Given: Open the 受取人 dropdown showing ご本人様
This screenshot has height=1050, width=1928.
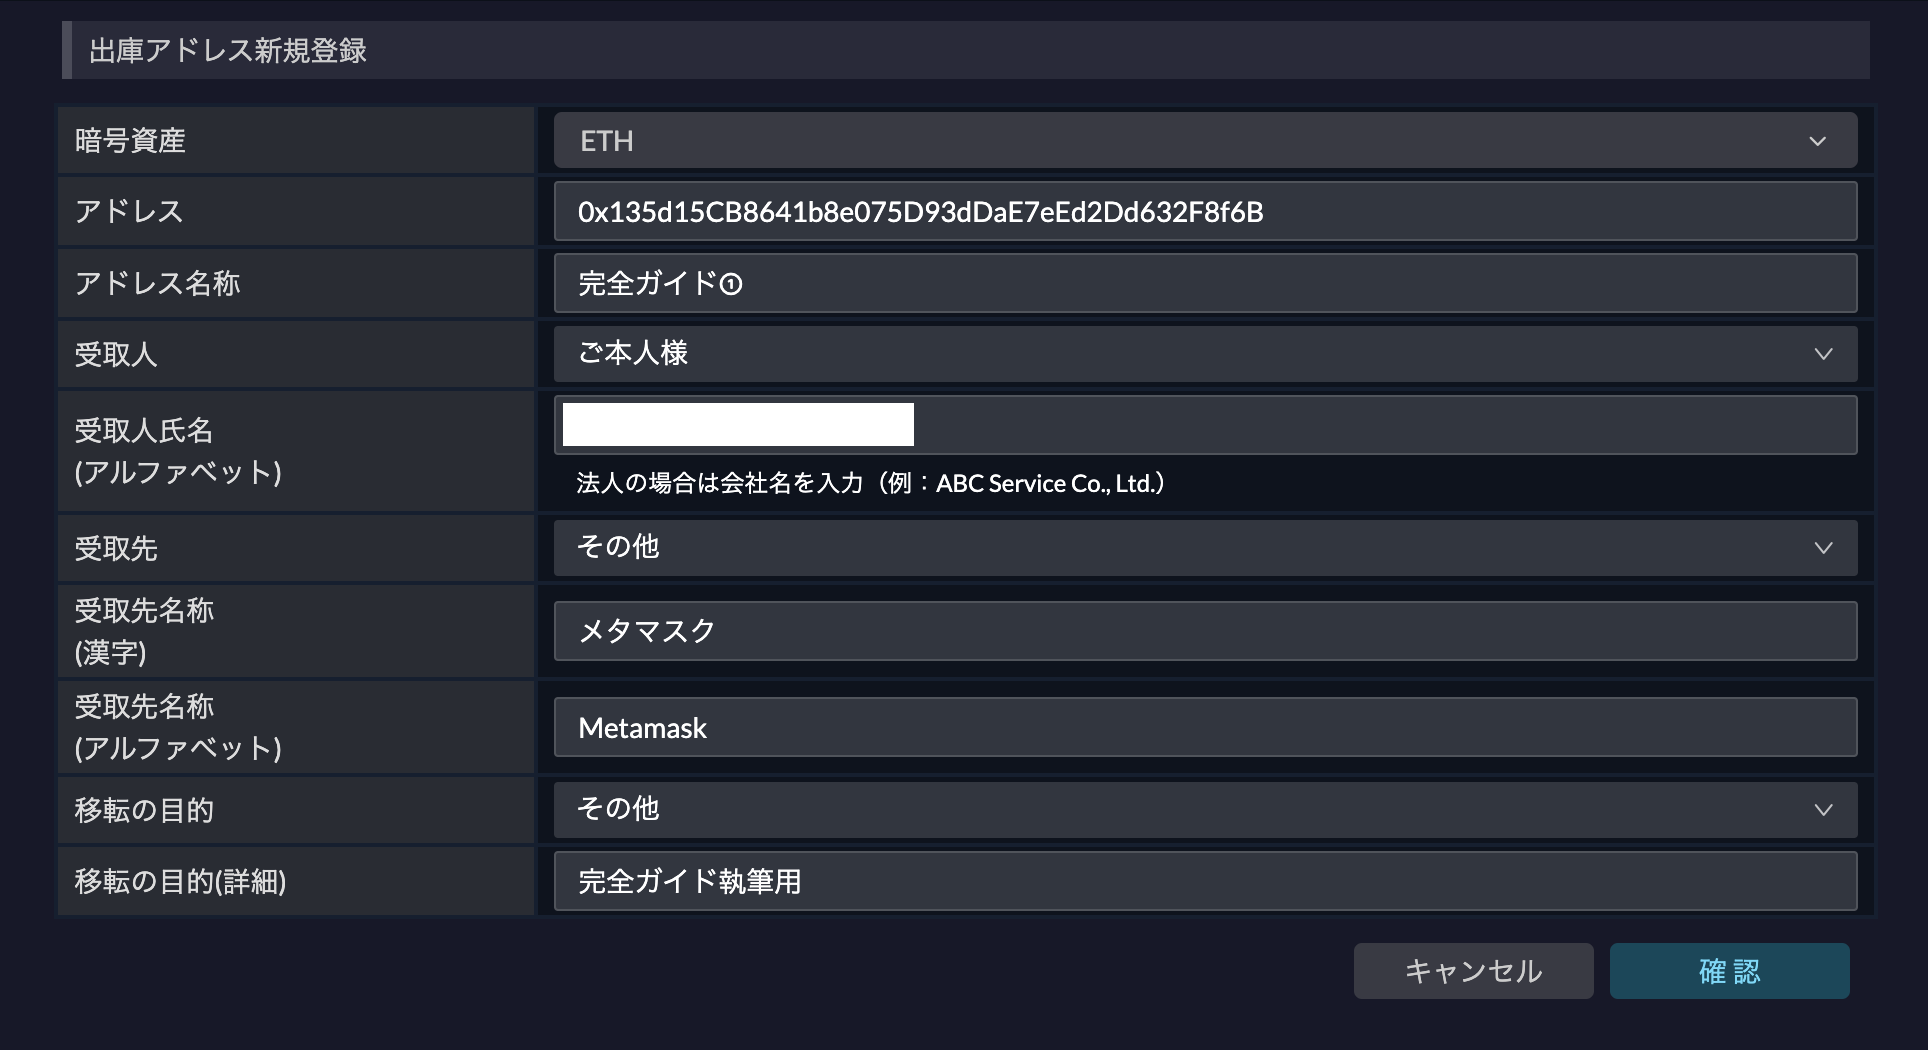Looking at the screenshot, I should point(1205,354).
